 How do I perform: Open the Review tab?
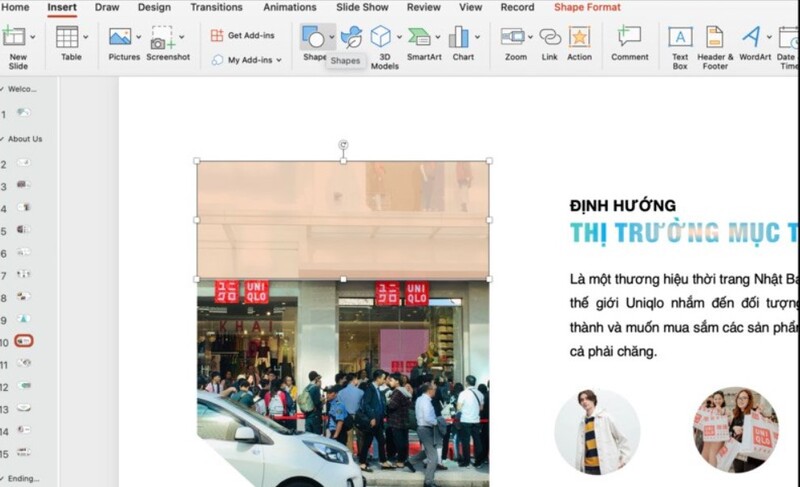423,7
